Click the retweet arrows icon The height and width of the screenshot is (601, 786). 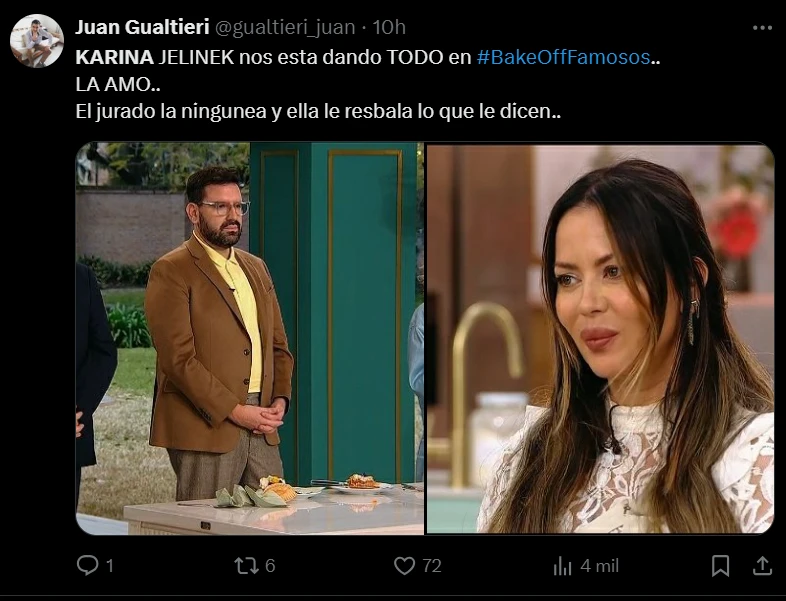247,565
